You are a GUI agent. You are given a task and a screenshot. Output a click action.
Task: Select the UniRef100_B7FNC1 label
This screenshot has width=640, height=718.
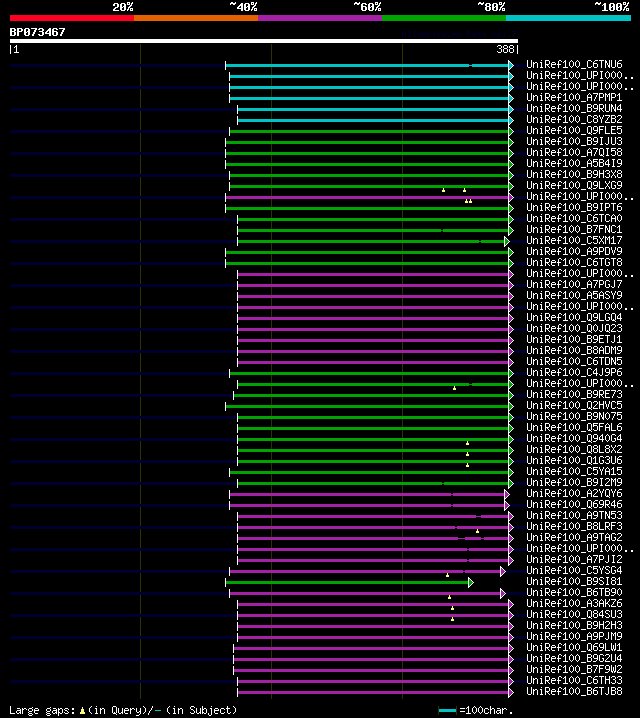click(574, 229)
